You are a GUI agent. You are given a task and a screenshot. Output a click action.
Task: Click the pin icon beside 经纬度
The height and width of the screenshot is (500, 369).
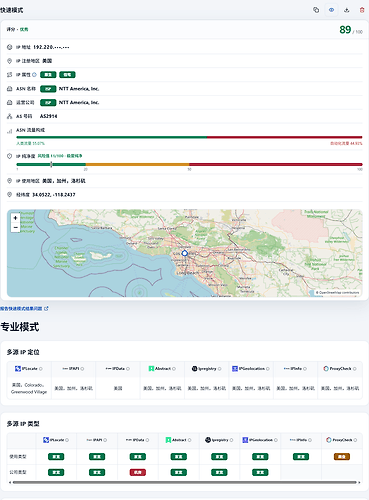9,194
